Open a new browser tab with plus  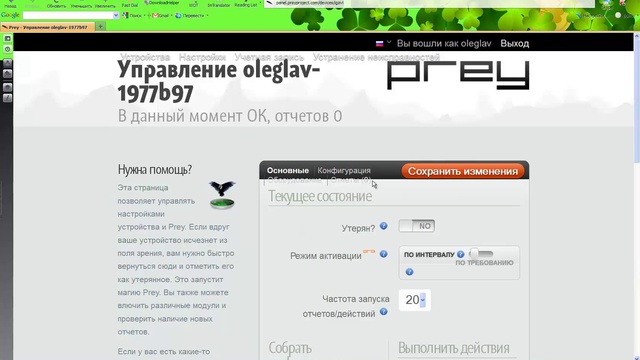[100, 27]
